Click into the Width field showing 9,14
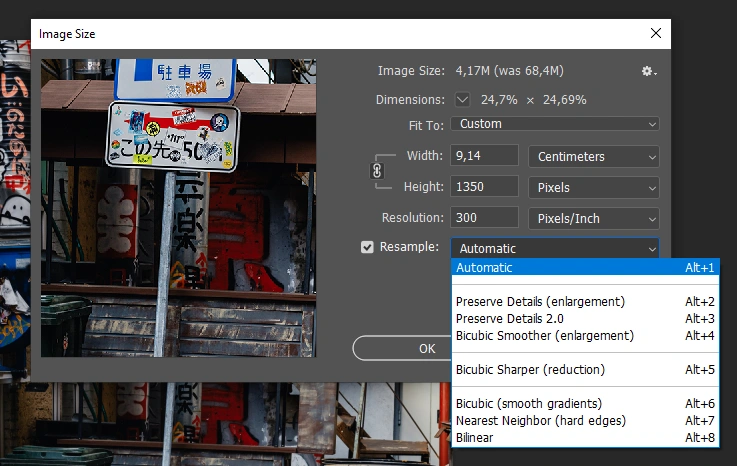 coord(485,156)
